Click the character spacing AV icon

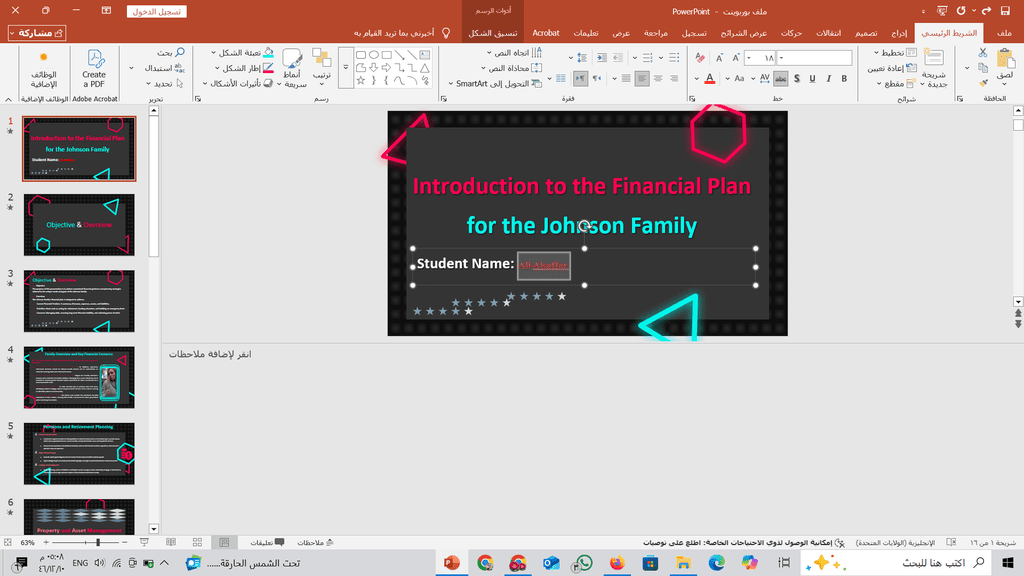(x=765, y=78)
